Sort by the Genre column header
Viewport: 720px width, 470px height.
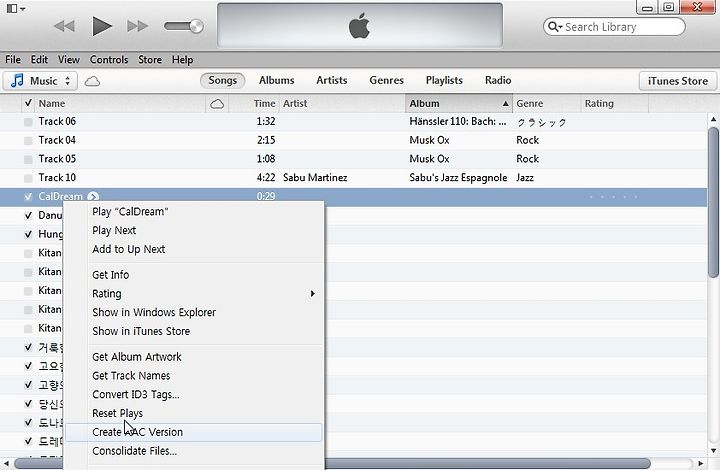(546, 104)
